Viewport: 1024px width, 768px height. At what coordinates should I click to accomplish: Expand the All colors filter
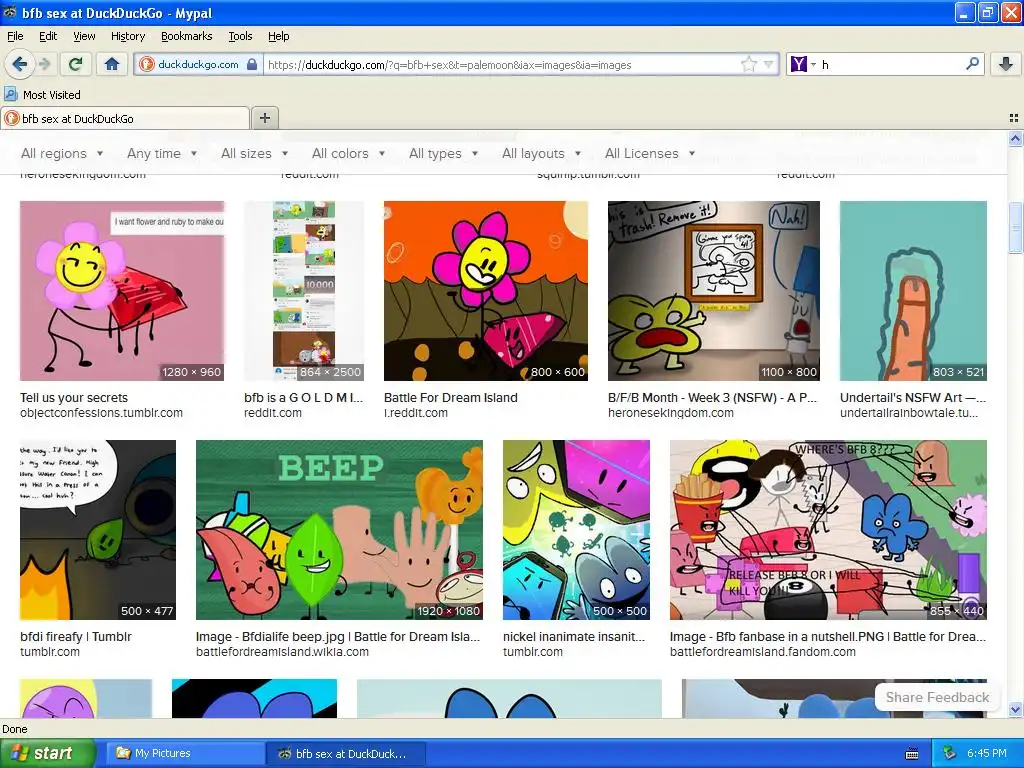348,153
